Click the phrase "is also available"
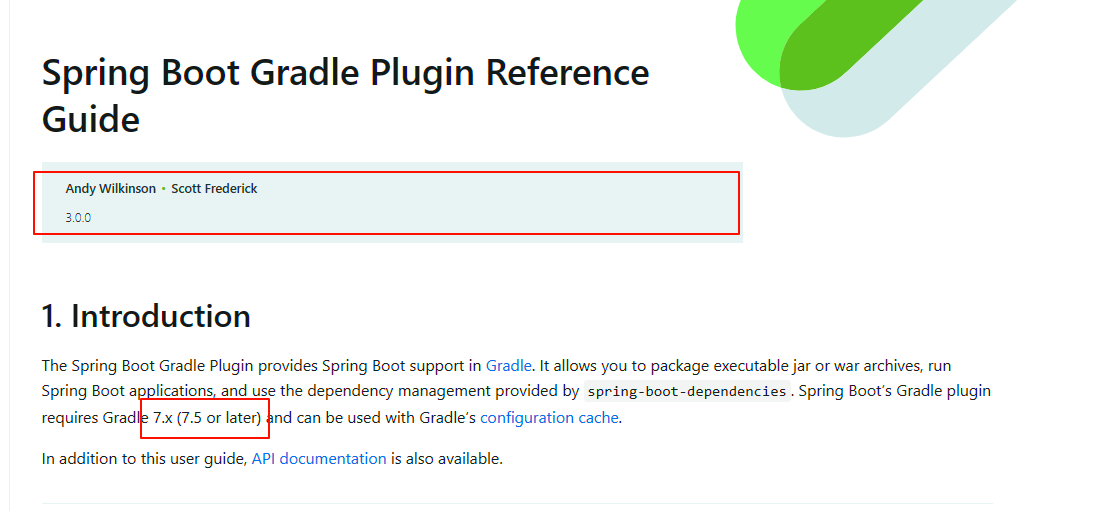 pos(446,459)
